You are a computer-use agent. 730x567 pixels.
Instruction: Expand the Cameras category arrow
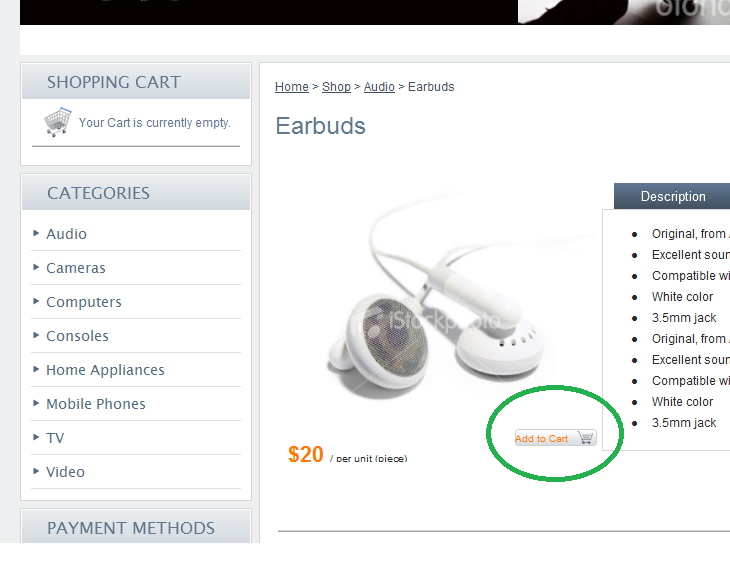[x=36, y=267]
